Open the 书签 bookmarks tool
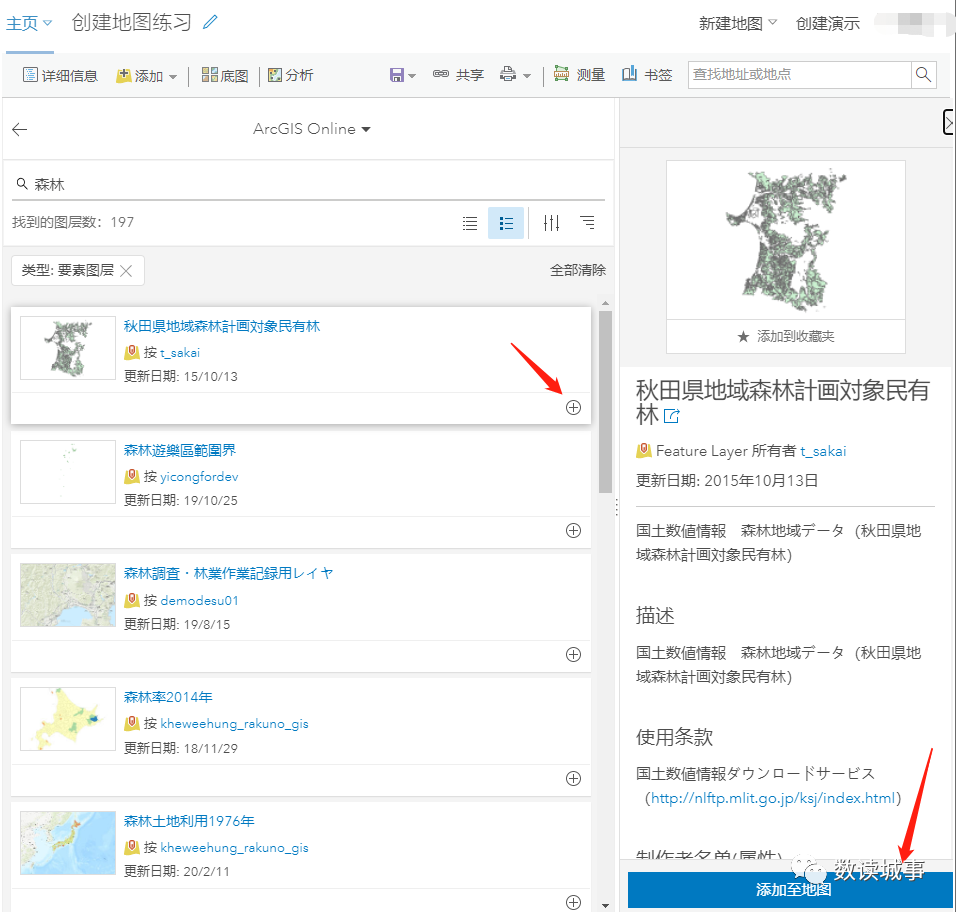The image size is (956, 912). [647, 74]
